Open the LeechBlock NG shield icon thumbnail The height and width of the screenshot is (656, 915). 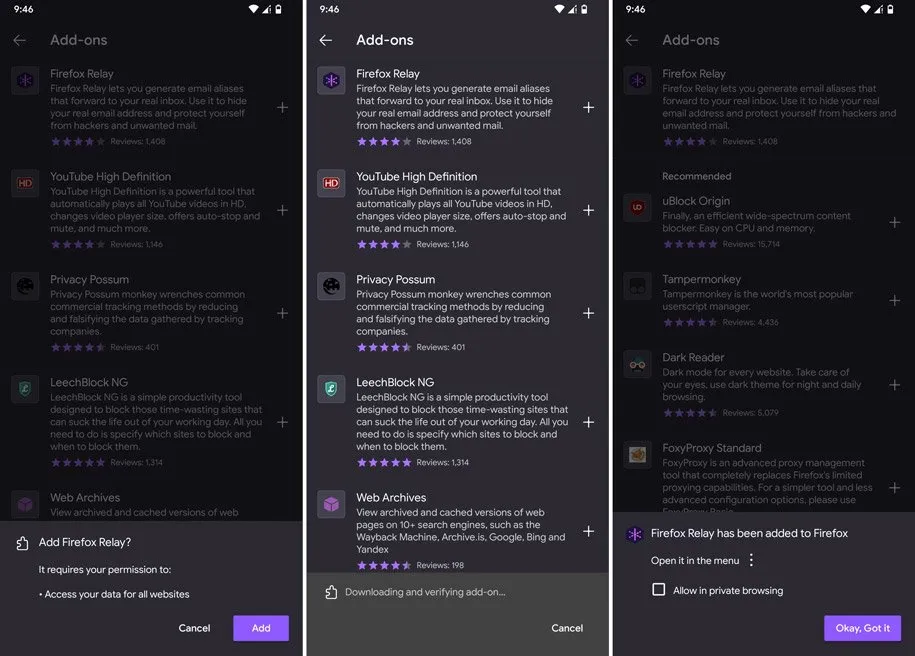click(x=331, y=389)
